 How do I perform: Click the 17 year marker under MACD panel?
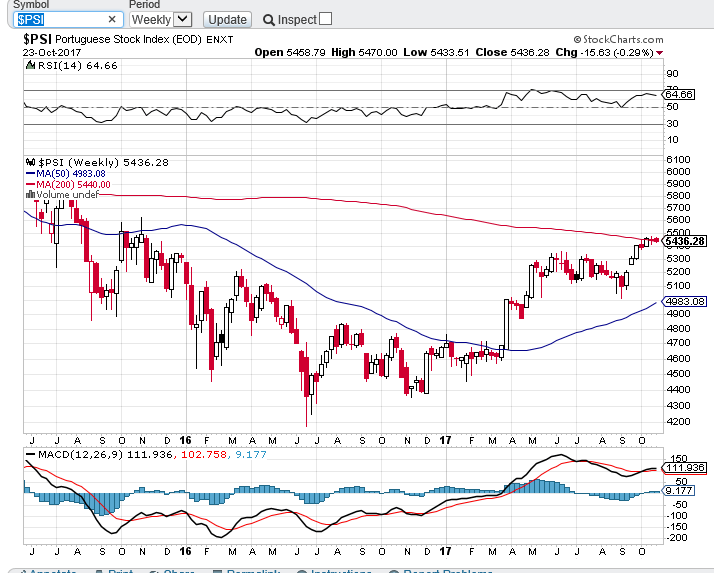pos(445,552)
